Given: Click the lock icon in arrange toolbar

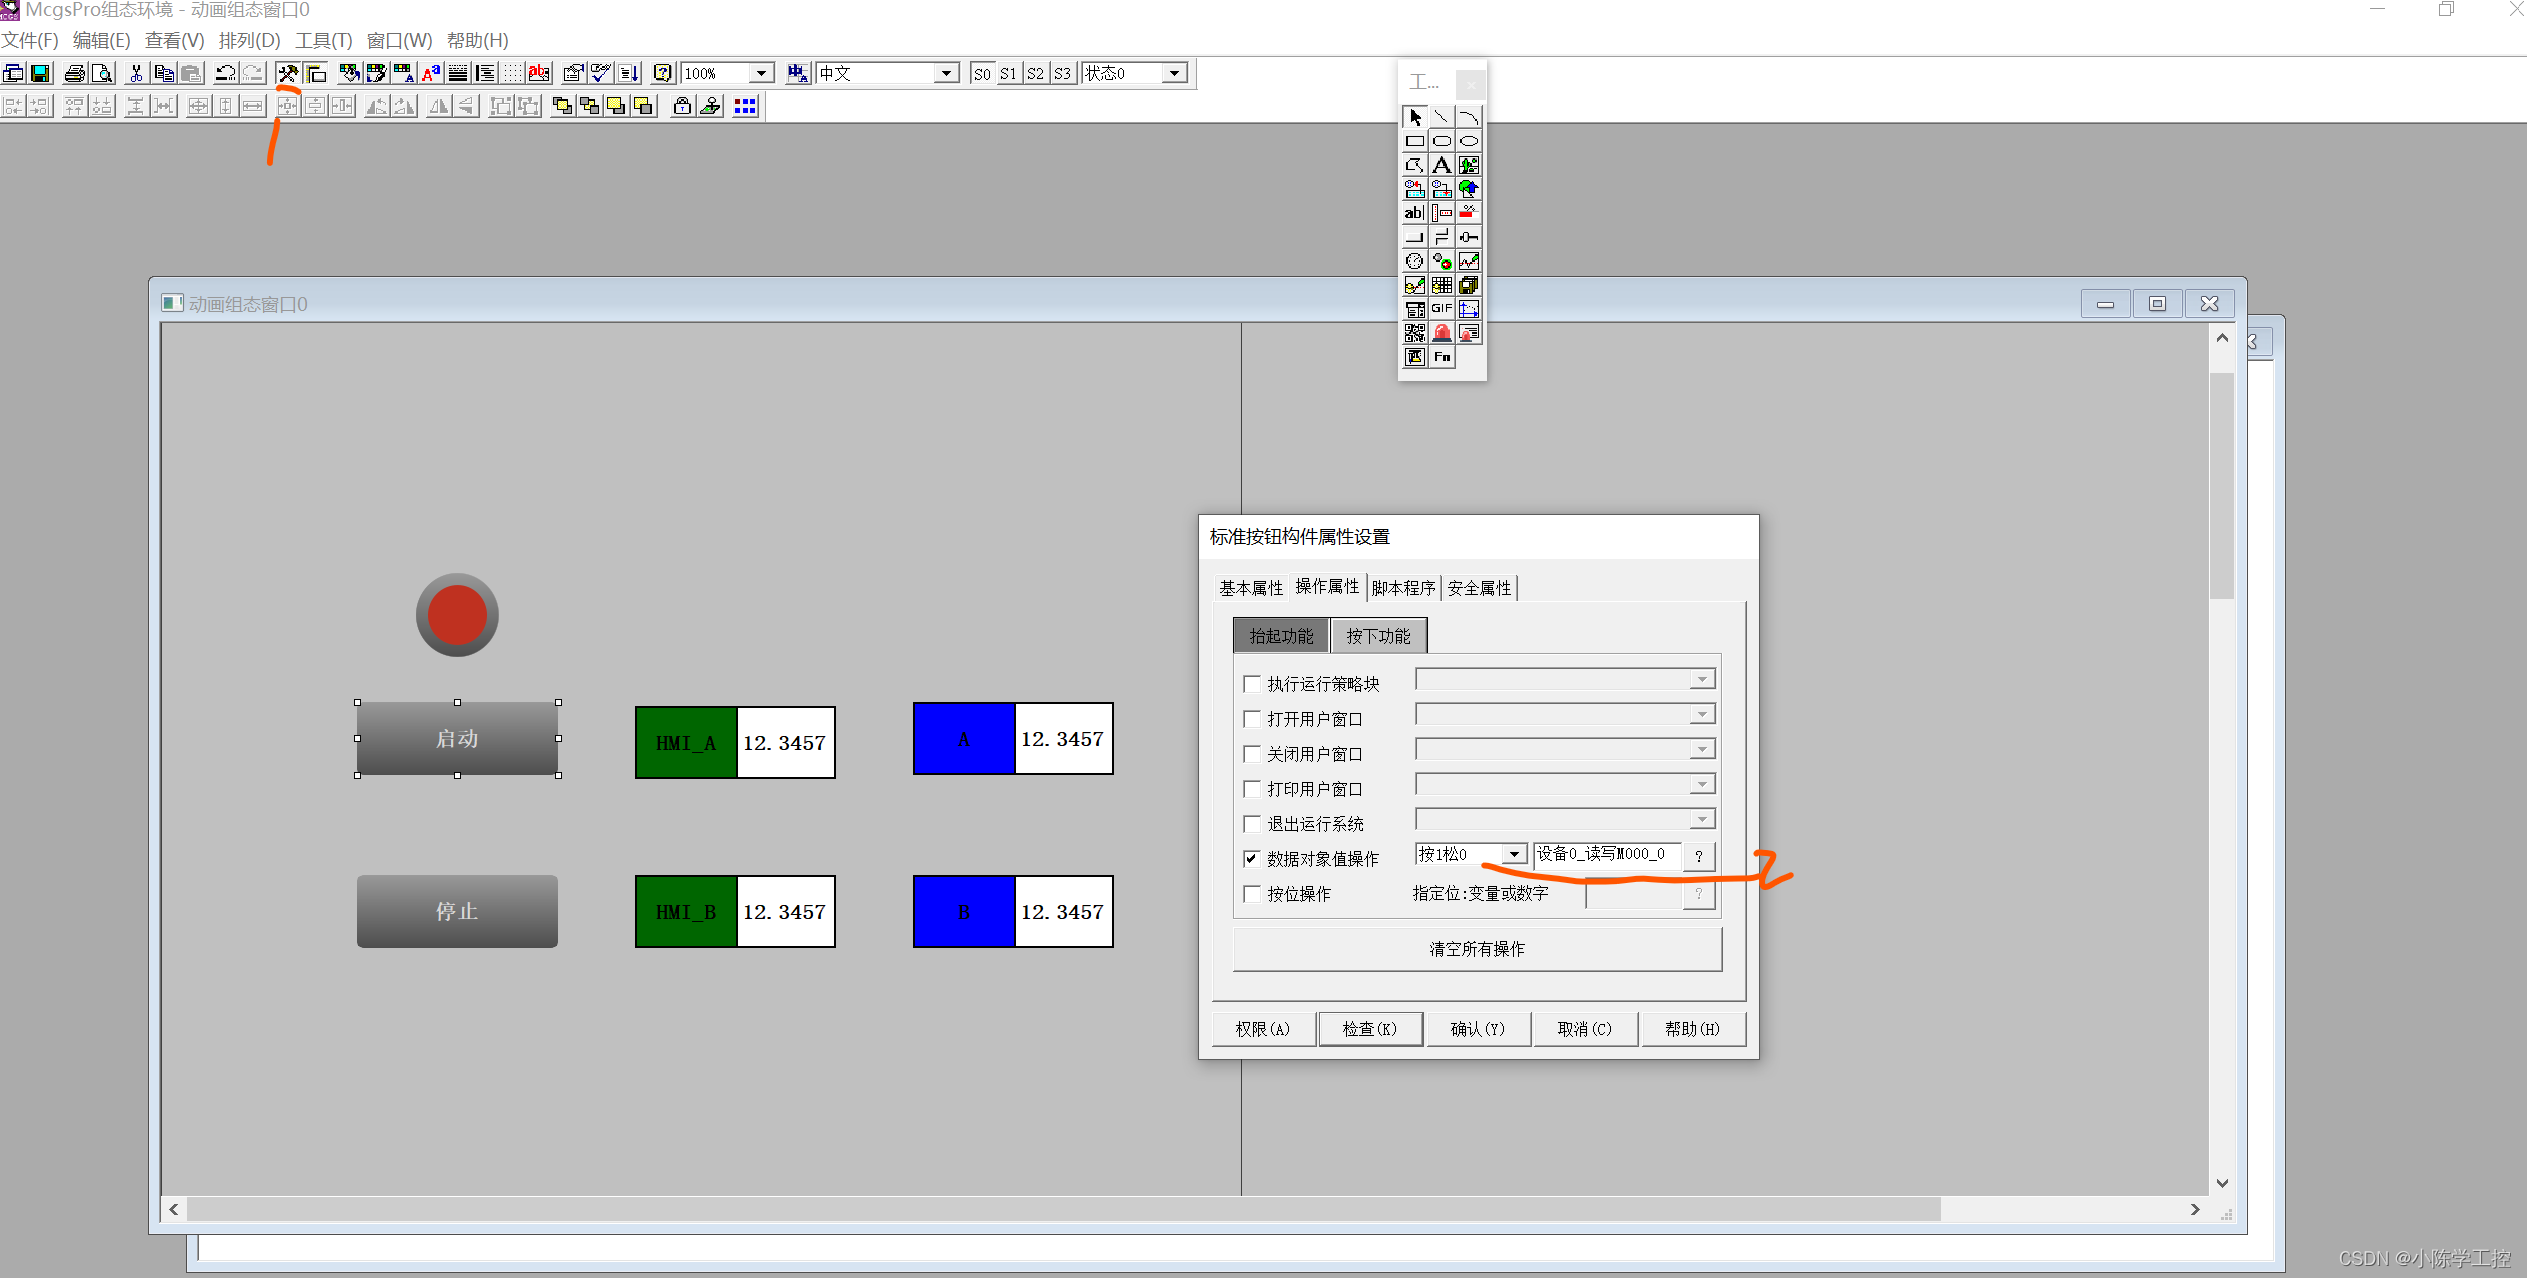Looking at the screenshot, I should [x=682, y=106].
